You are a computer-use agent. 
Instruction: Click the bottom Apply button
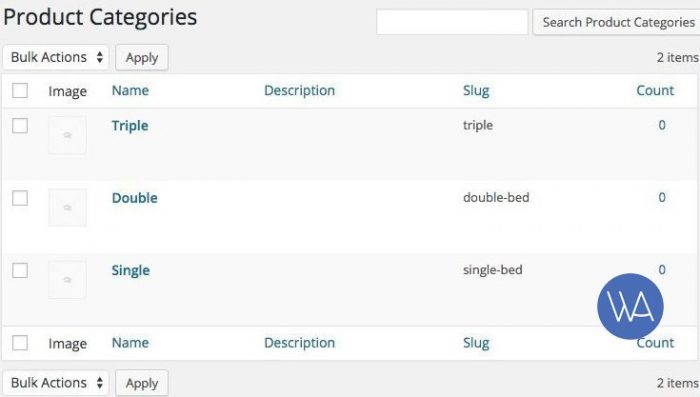(x=142, y=383)
